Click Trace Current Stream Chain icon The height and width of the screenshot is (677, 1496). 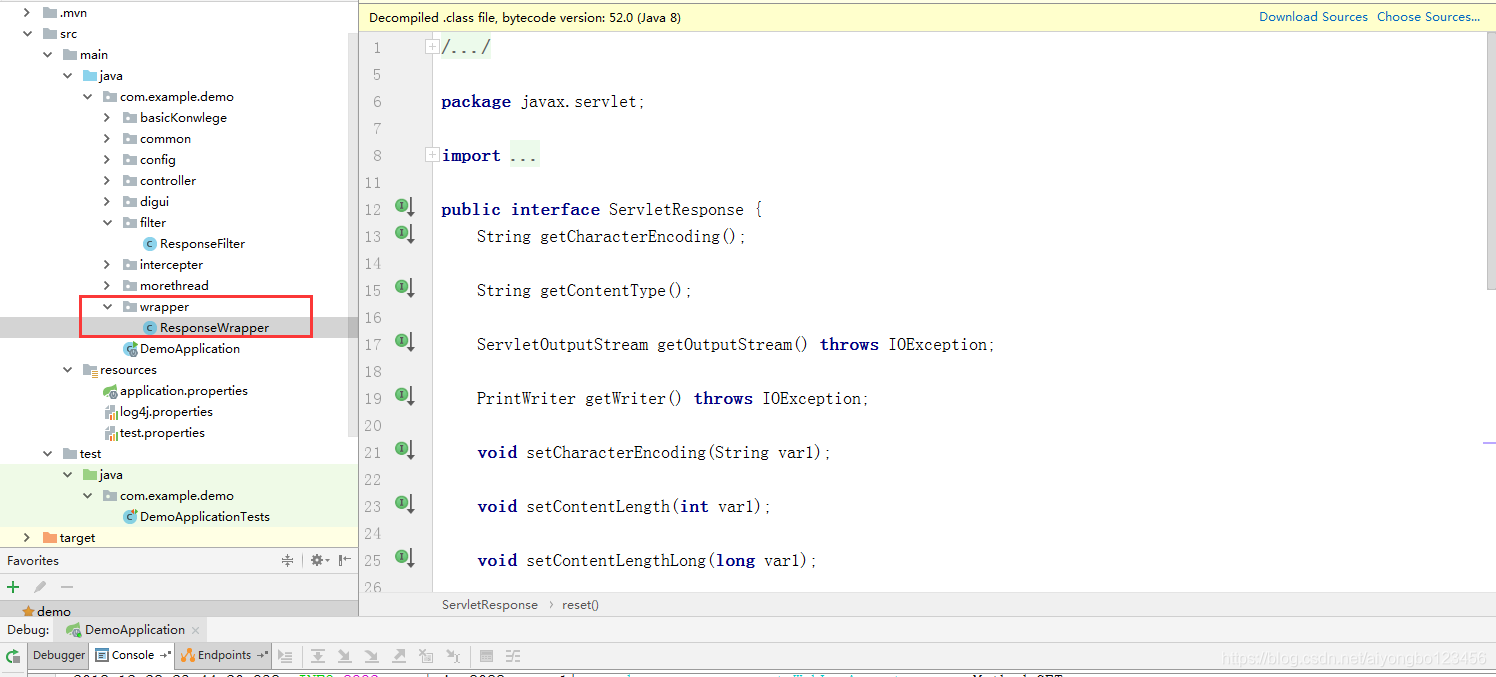pos(514,656)
